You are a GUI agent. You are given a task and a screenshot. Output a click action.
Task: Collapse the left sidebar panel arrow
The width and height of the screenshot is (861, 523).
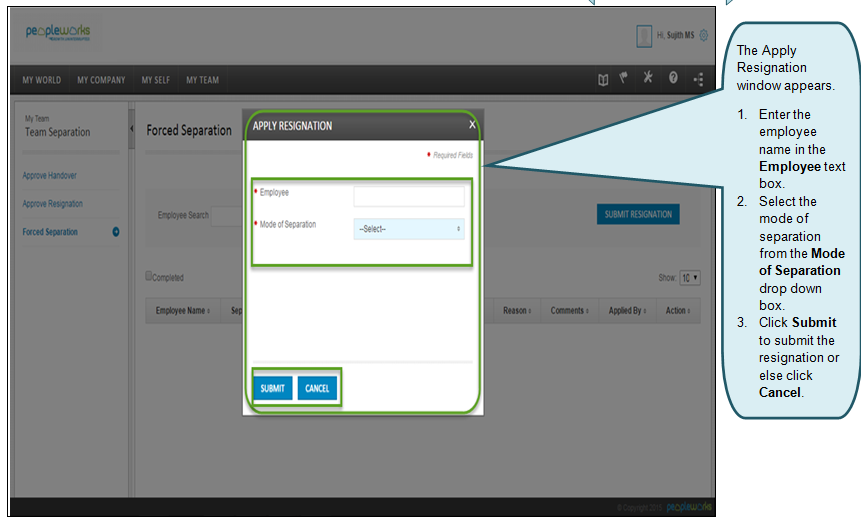131,129
